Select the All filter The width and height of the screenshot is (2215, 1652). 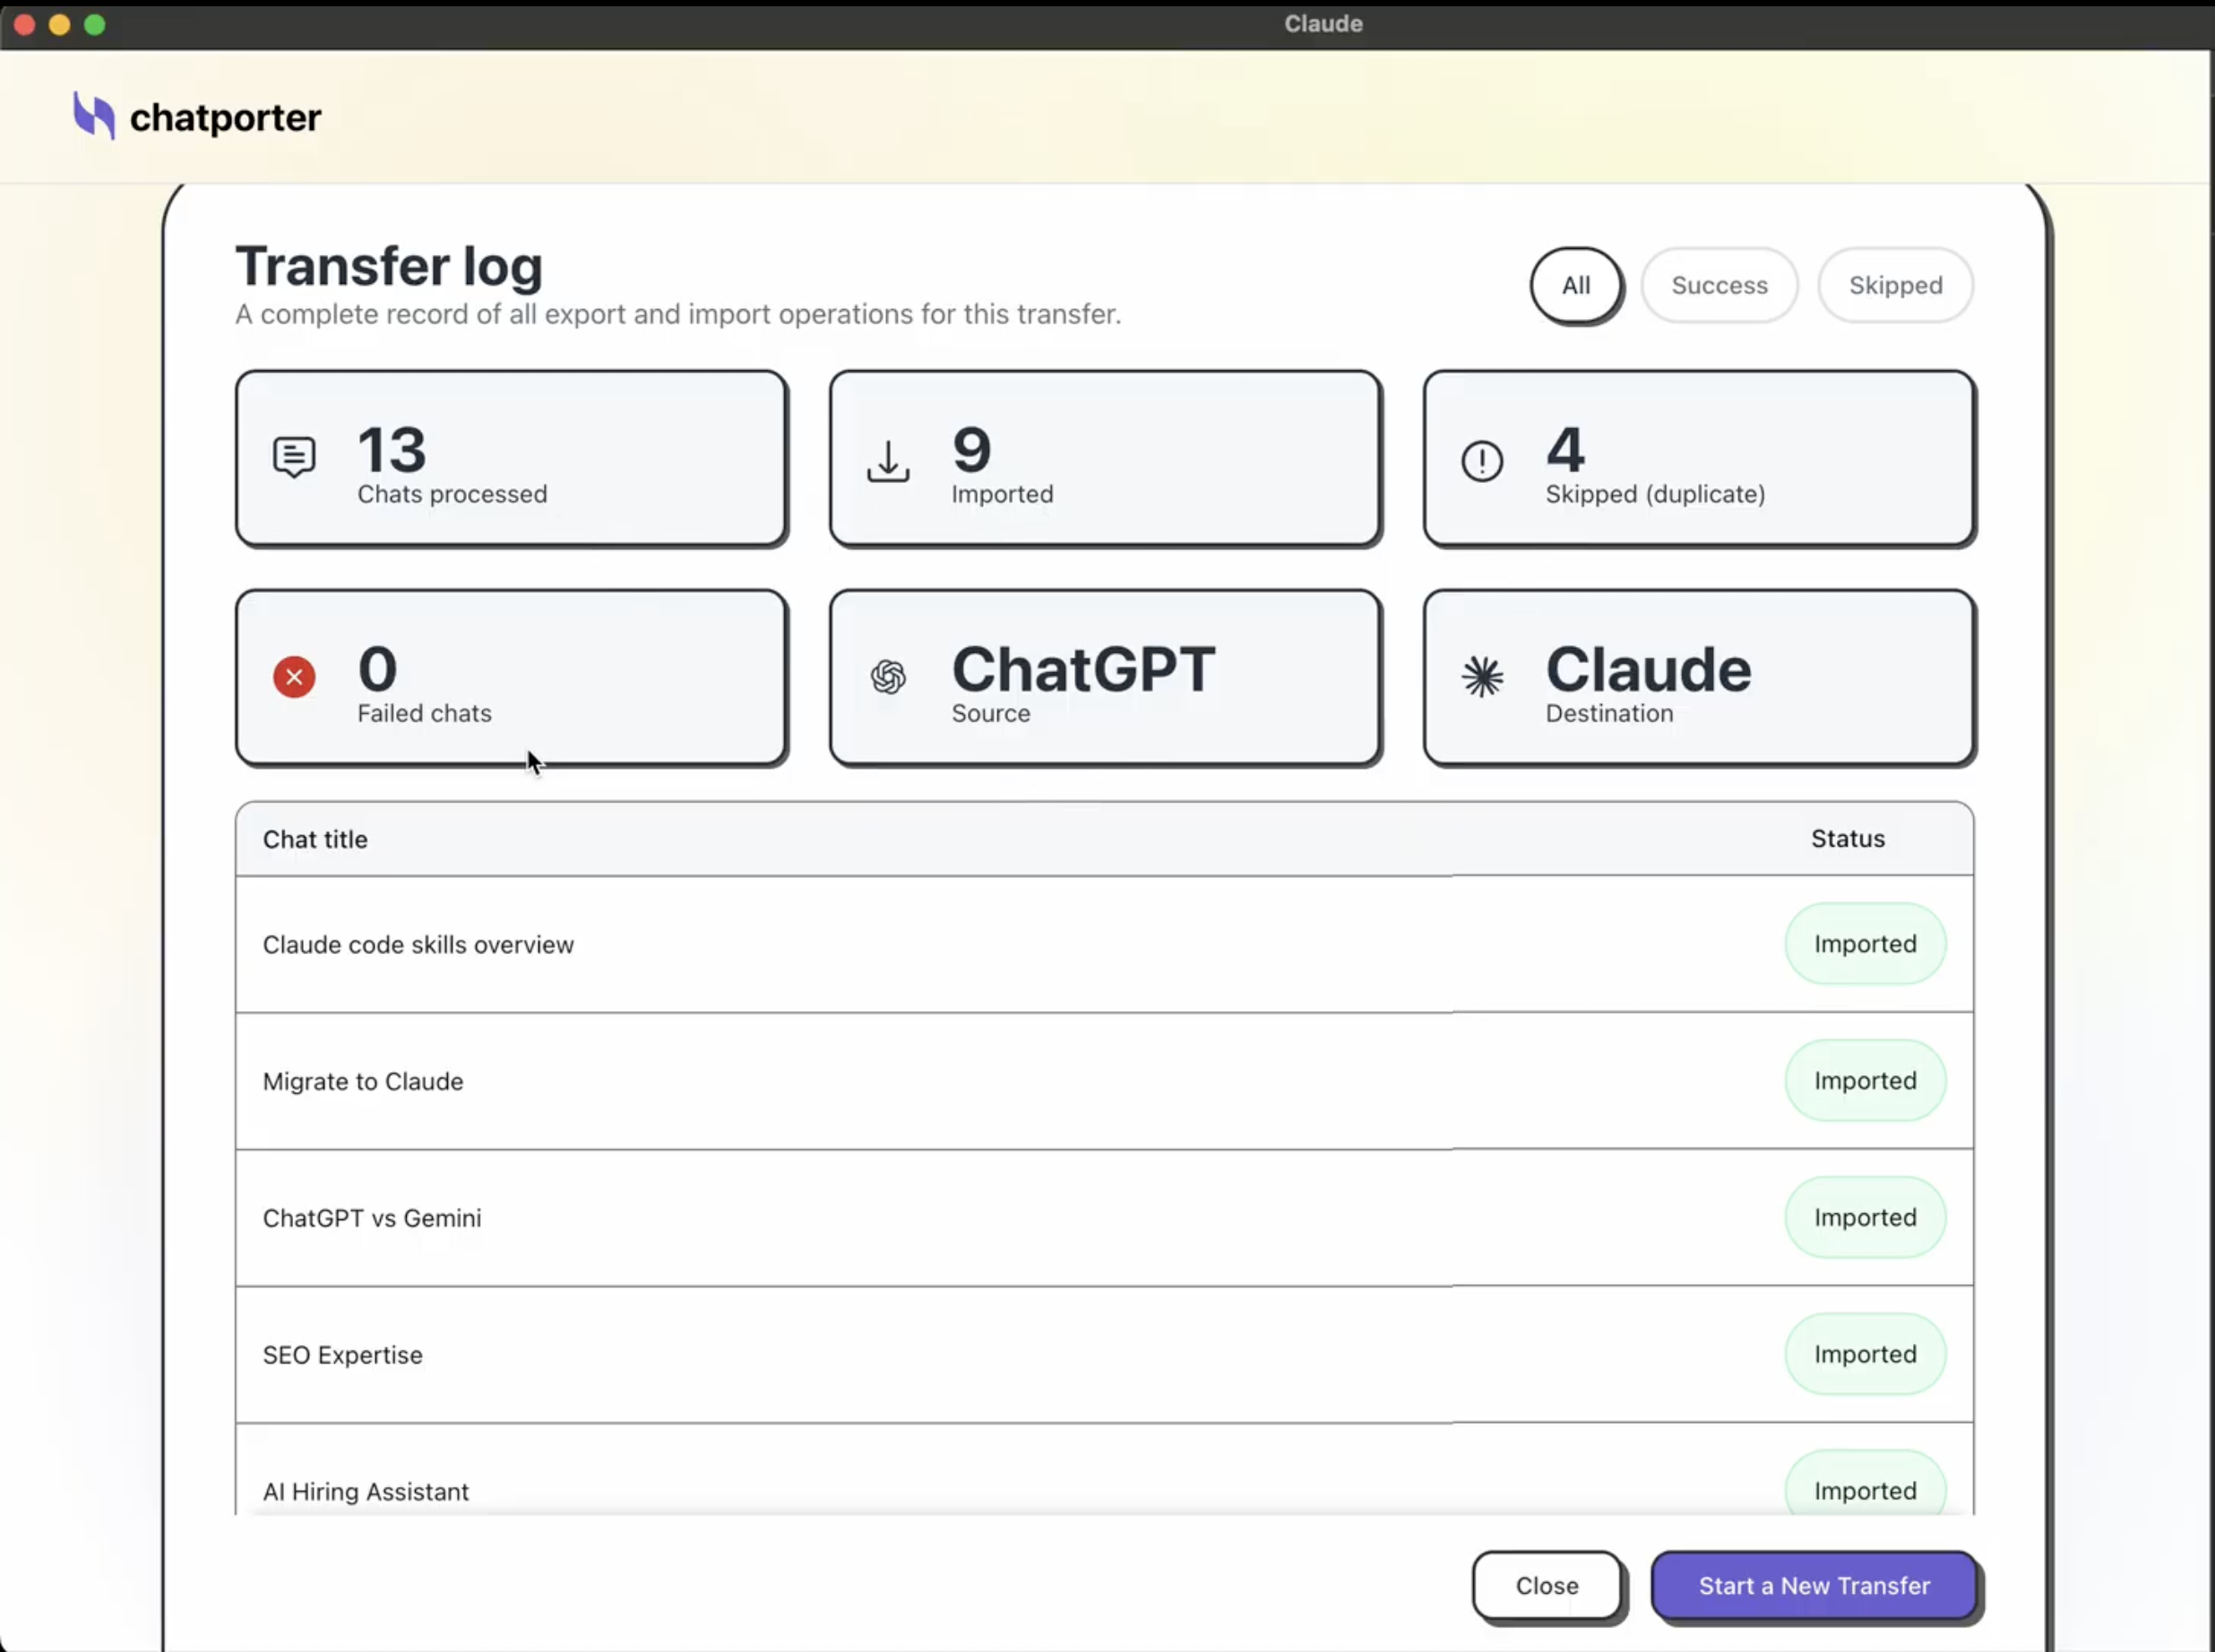pos(1575,285)
